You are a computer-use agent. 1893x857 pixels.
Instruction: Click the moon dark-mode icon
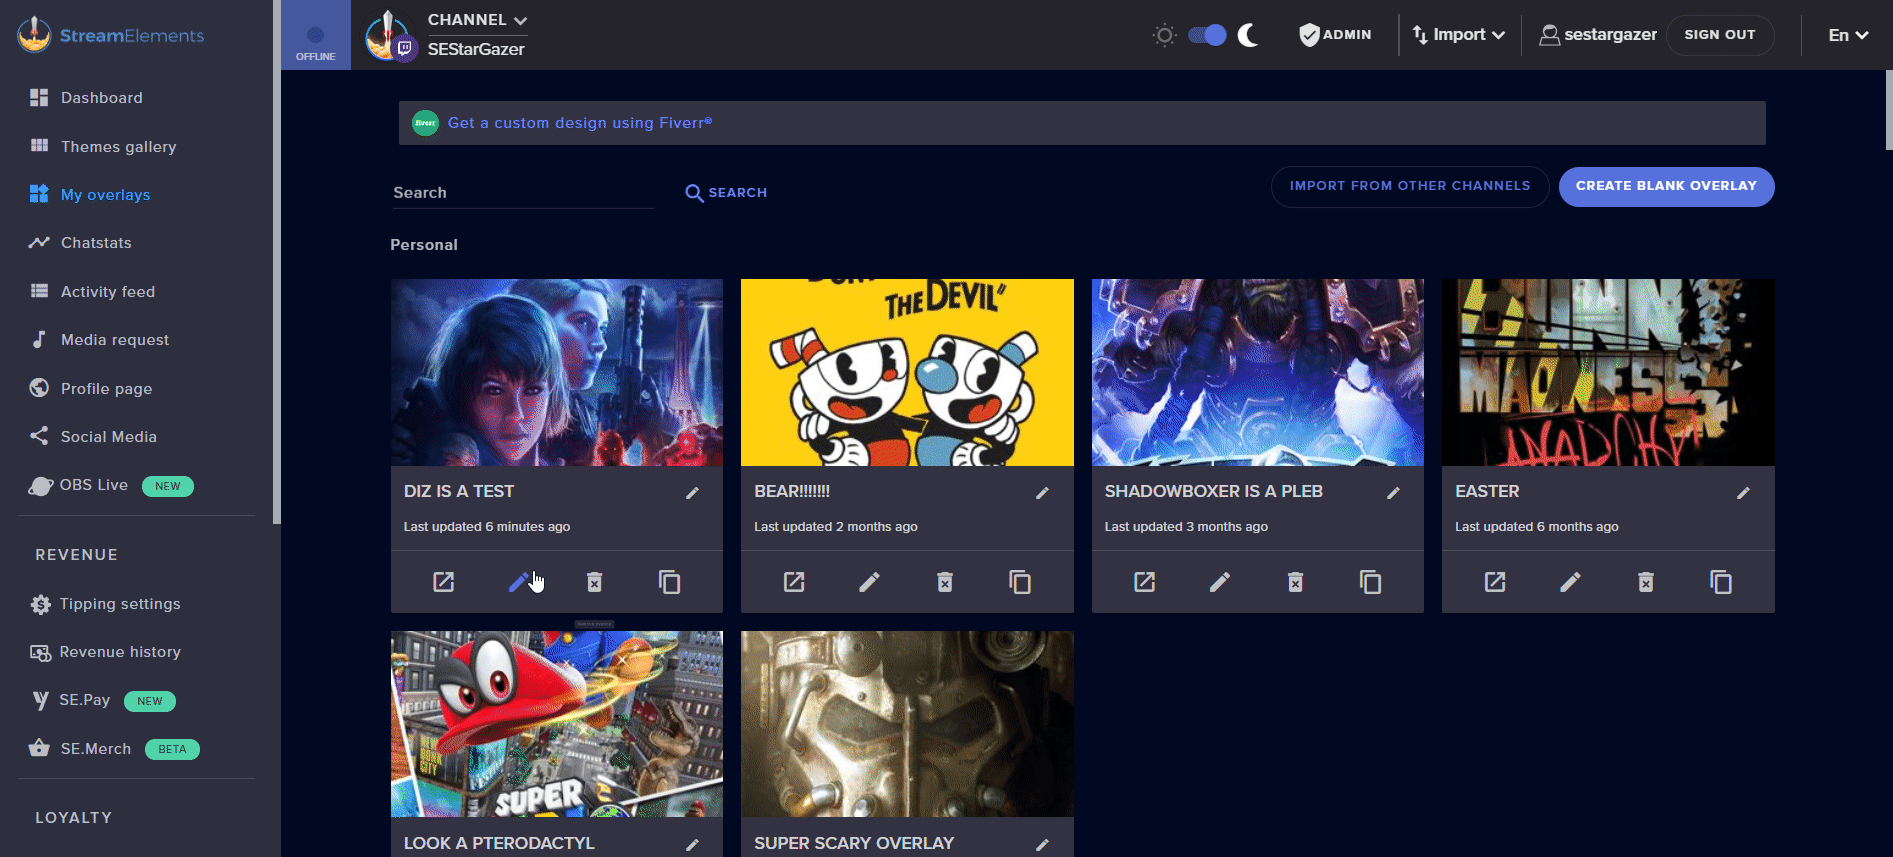[1248, 35]
